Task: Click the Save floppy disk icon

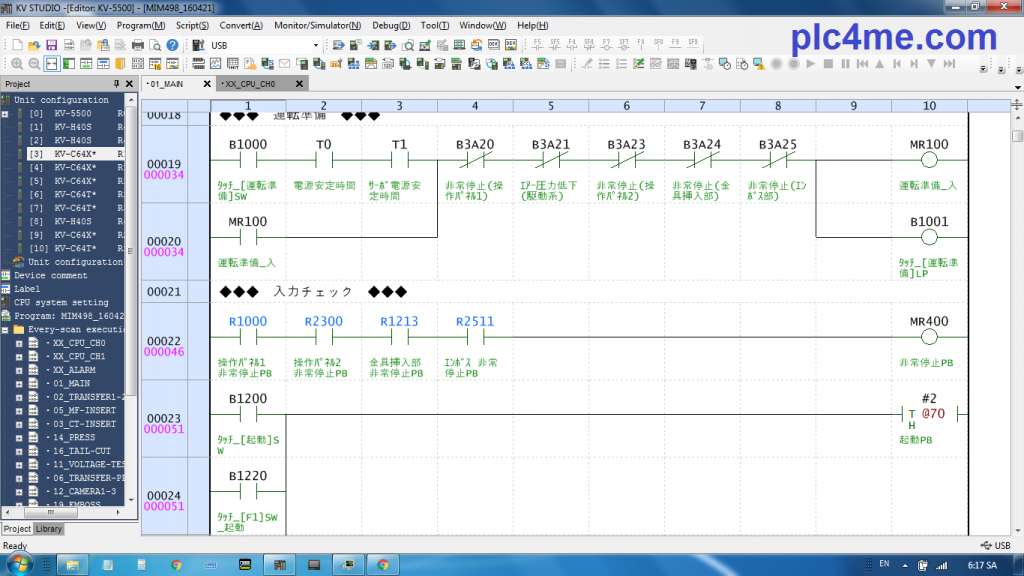Action: pos(51,45)
